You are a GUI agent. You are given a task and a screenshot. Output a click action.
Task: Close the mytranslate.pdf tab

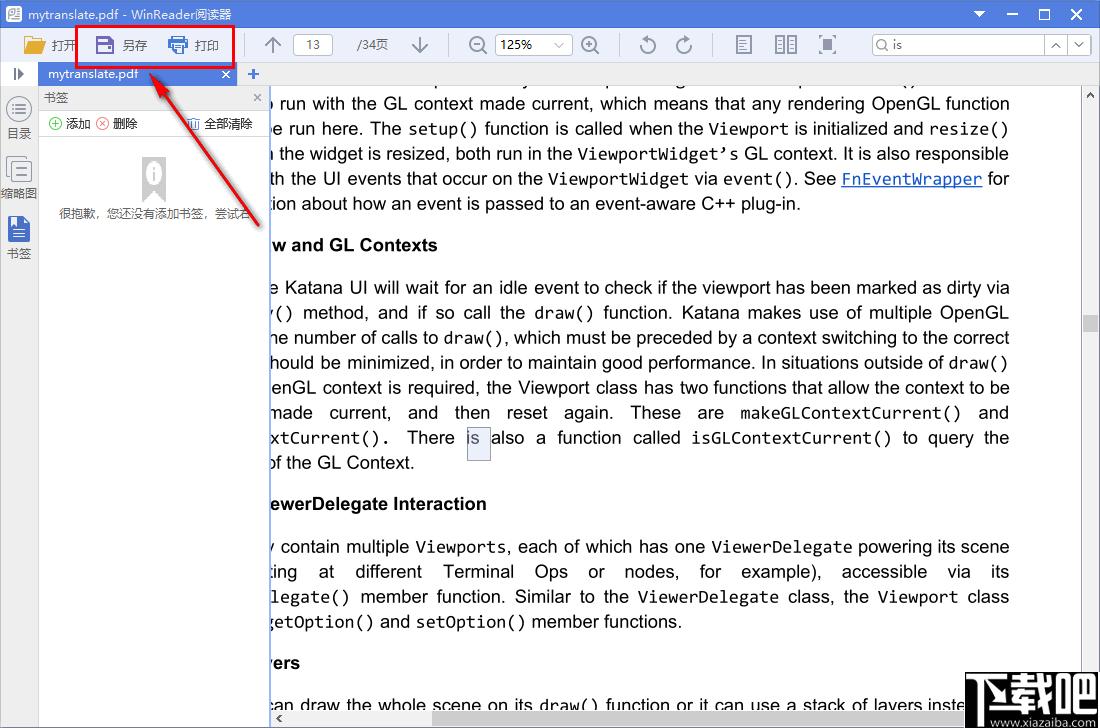tap(226, 74)
